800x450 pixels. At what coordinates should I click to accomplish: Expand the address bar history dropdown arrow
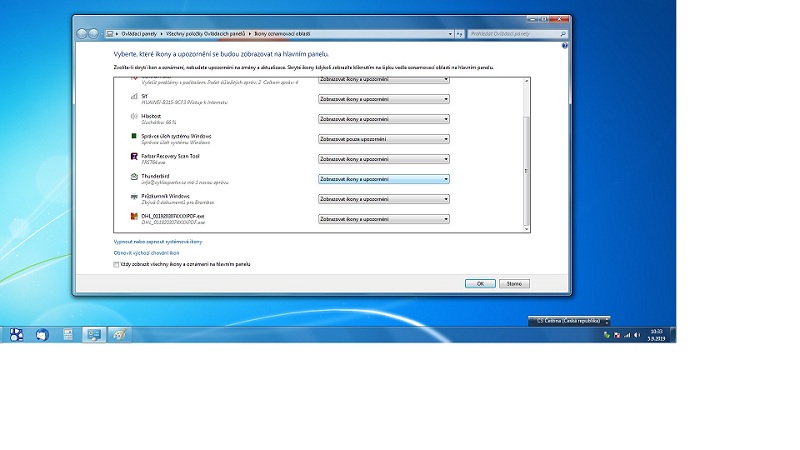click(x=450, y=34)
